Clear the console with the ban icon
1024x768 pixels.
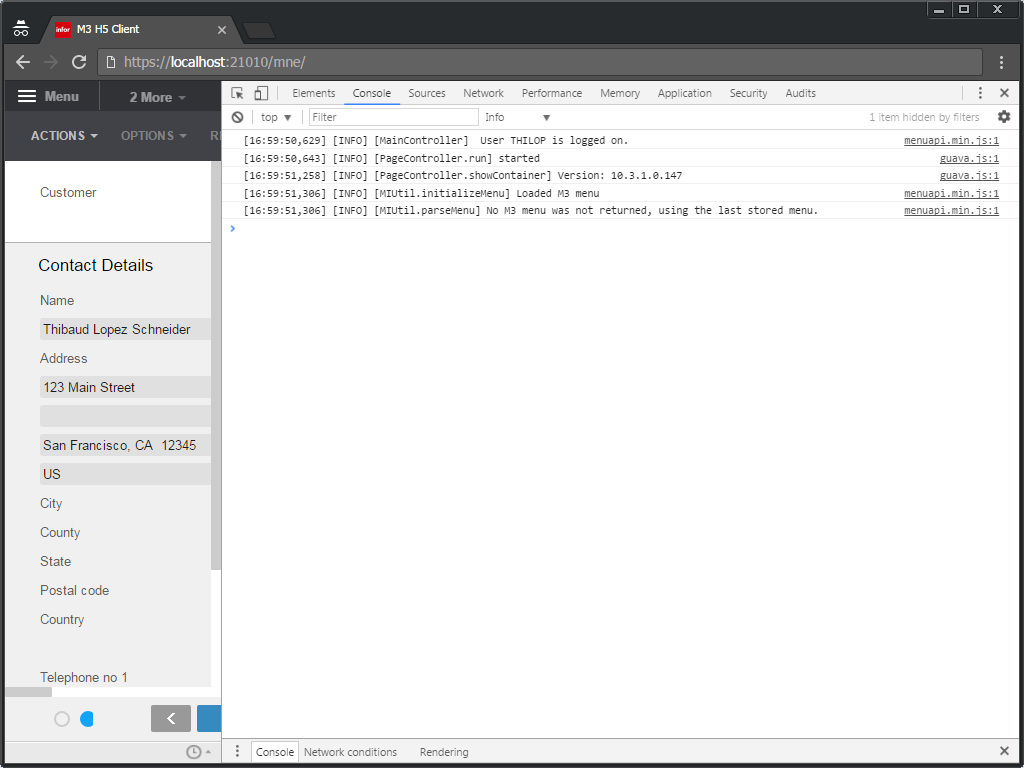coord(238,117)
